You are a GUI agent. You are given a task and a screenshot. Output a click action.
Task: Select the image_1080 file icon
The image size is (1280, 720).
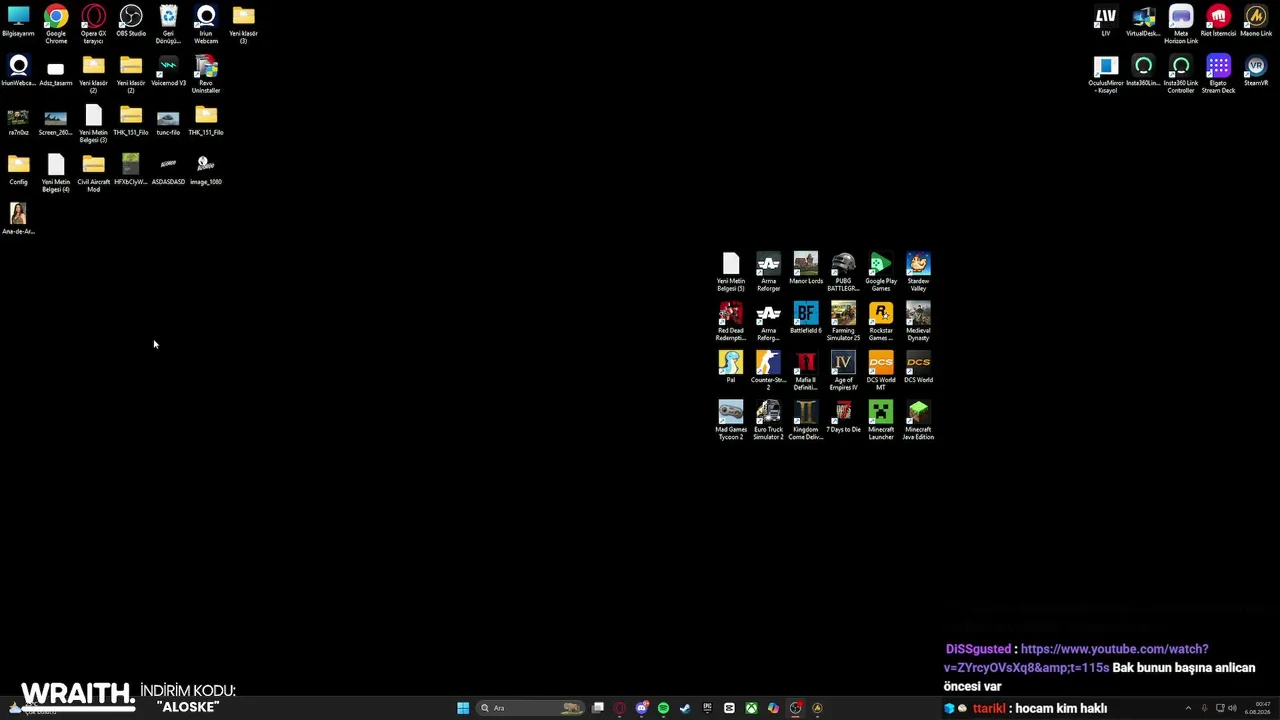tap(206, 170)
